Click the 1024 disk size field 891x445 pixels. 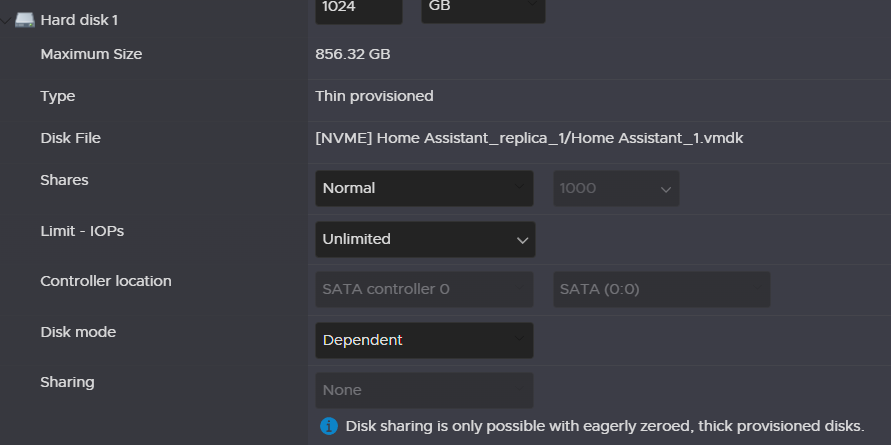(x=359, y=11)
